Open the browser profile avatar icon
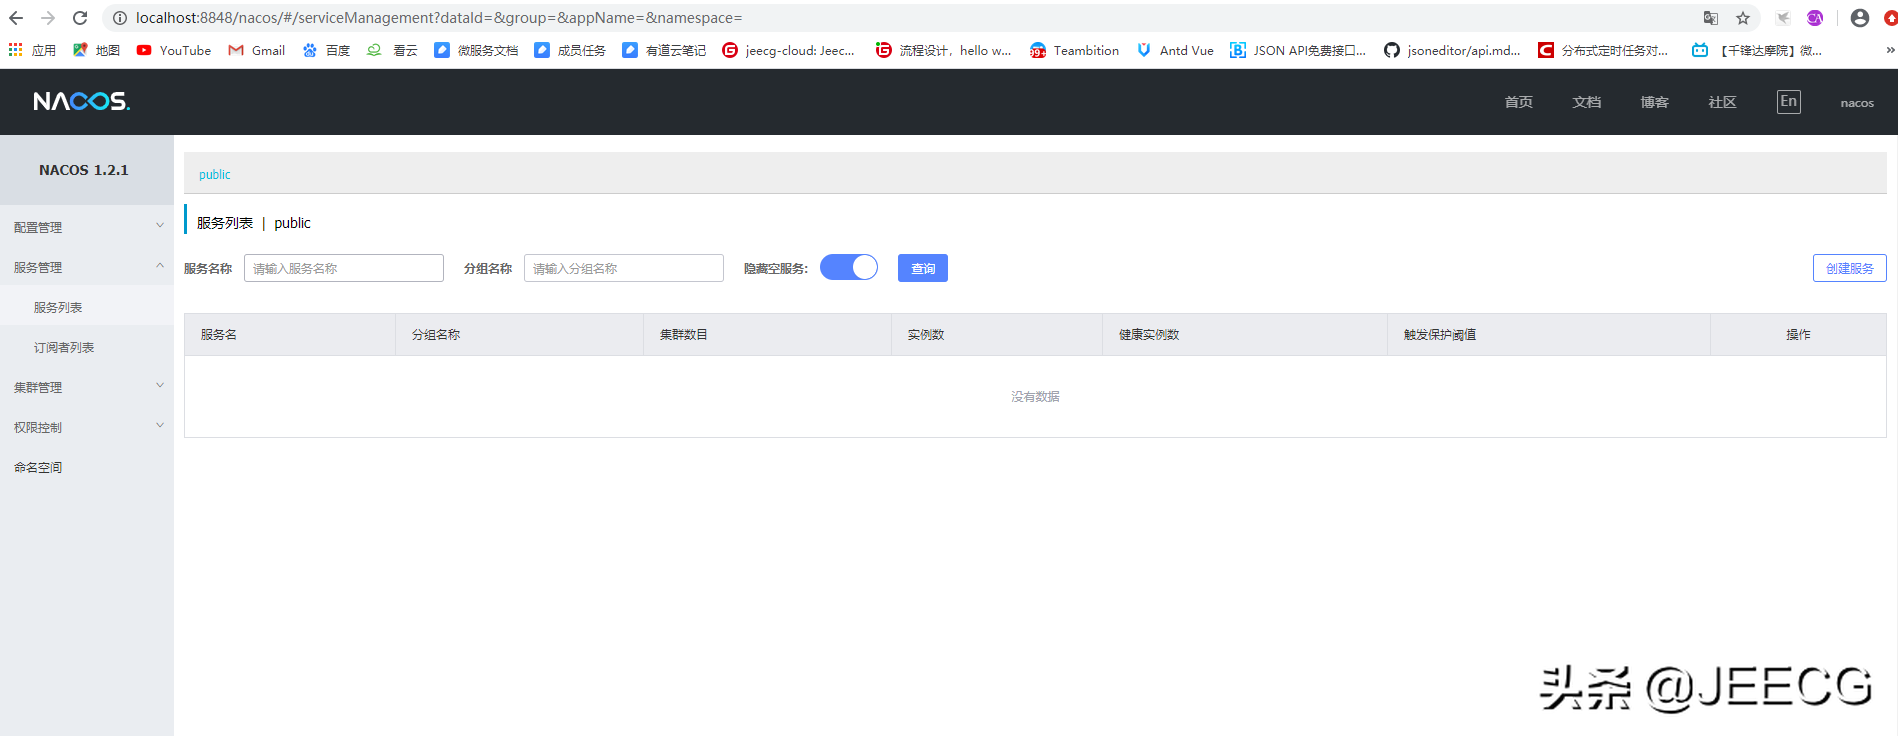The height and width of the screenshot is (736, 1898). 1860,18
